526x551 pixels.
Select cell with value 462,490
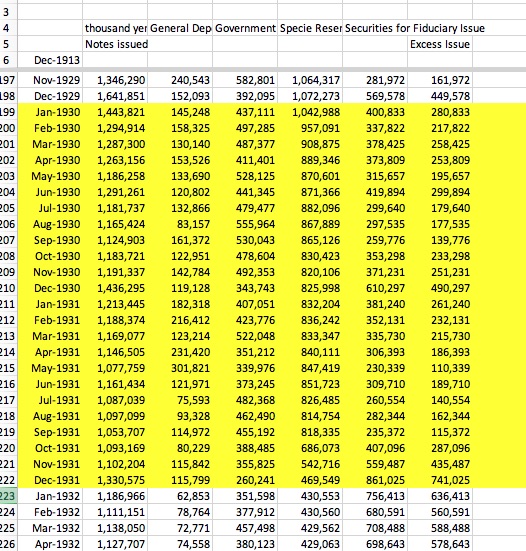tap(245, 416)
